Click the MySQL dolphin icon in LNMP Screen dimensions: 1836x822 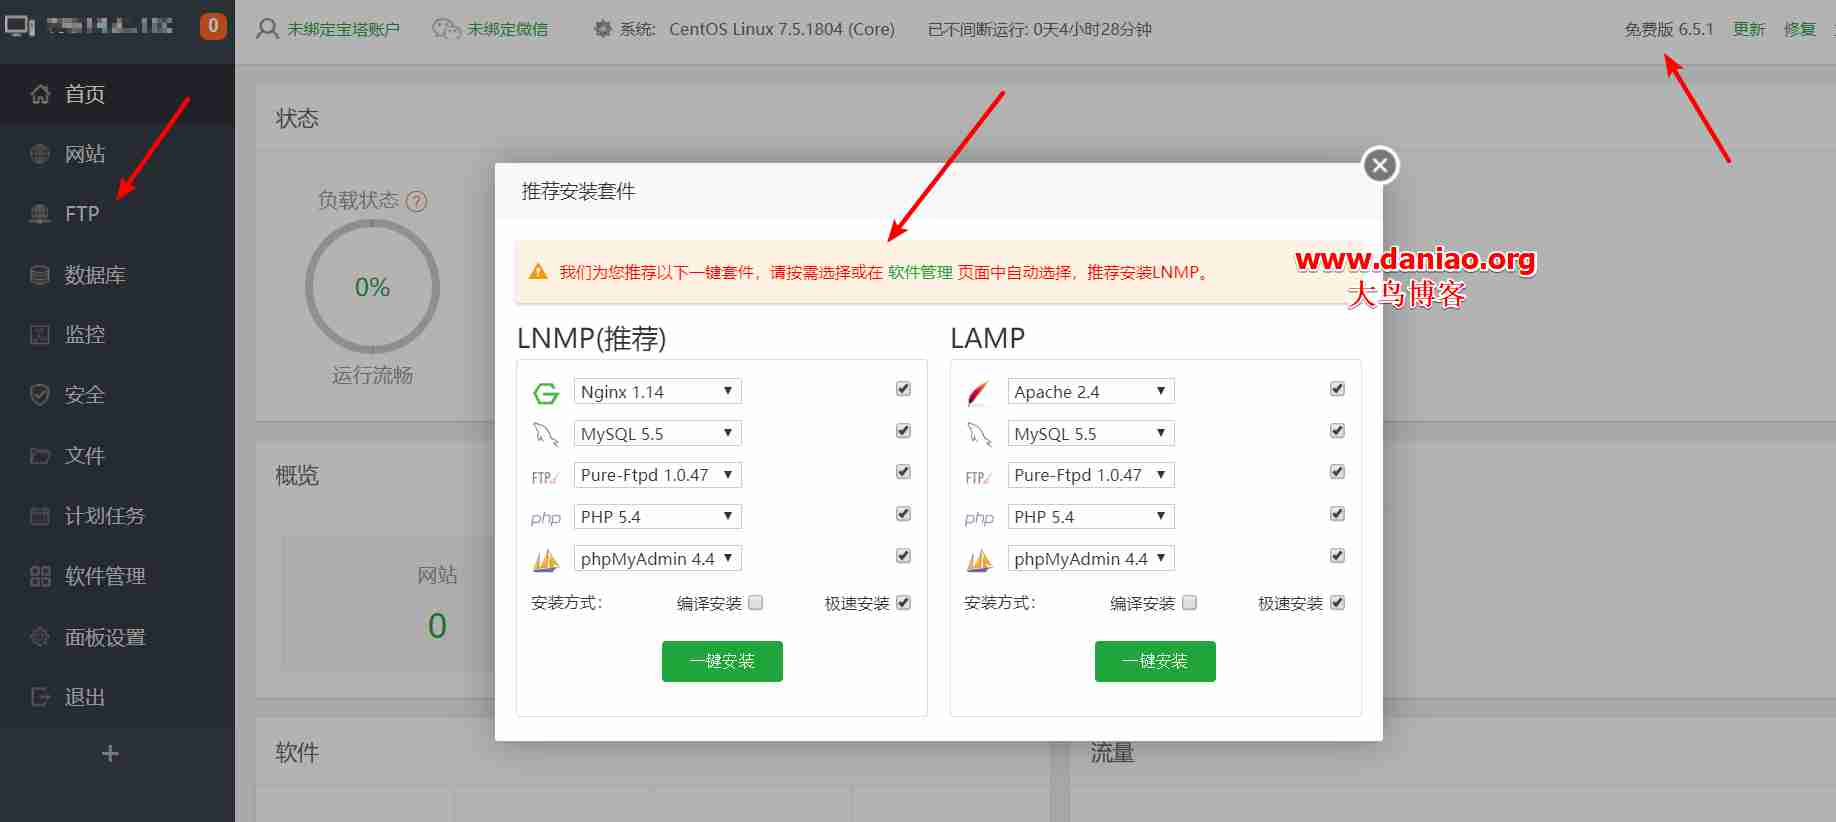coord(546,434)
